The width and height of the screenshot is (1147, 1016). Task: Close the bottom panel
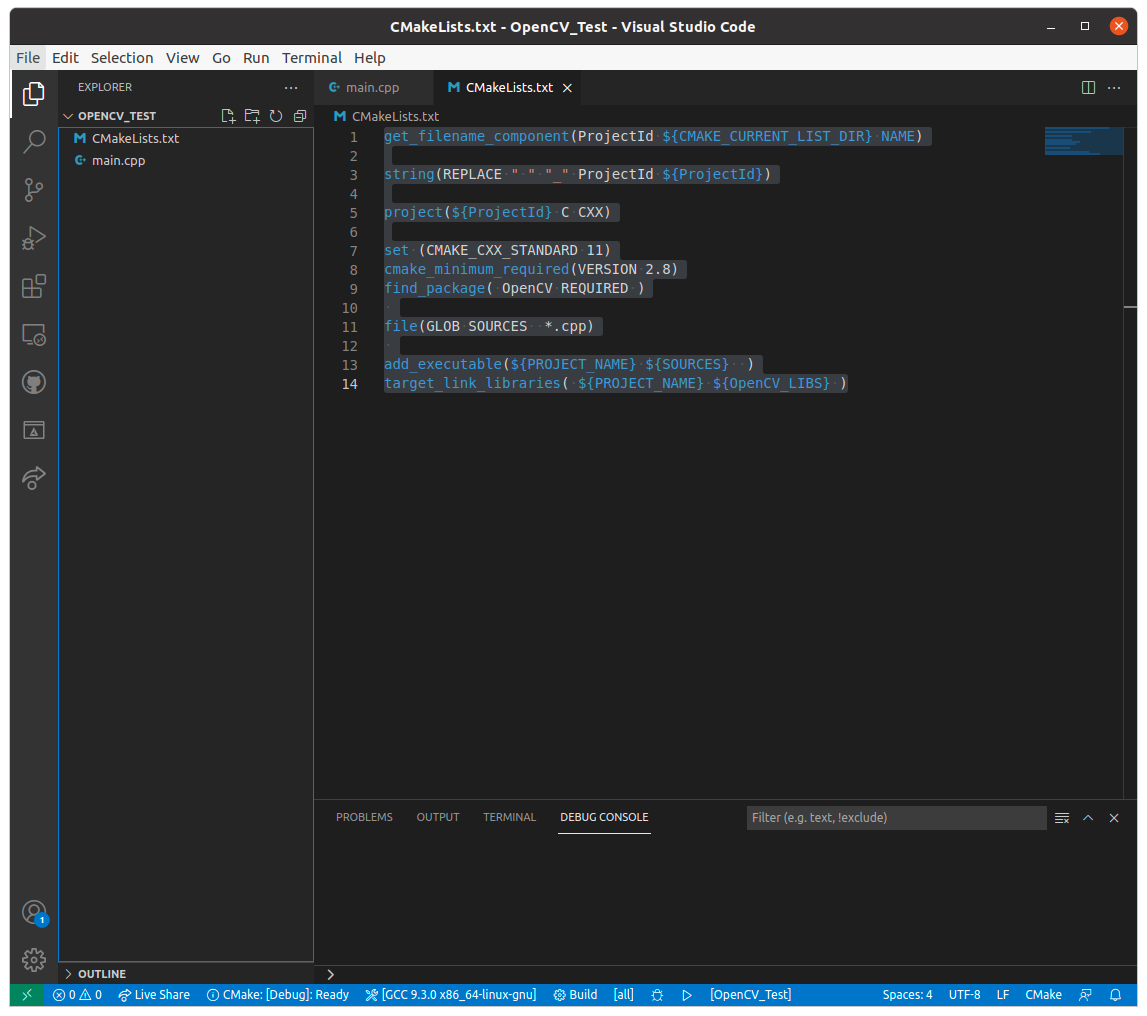click(1114, 818)
